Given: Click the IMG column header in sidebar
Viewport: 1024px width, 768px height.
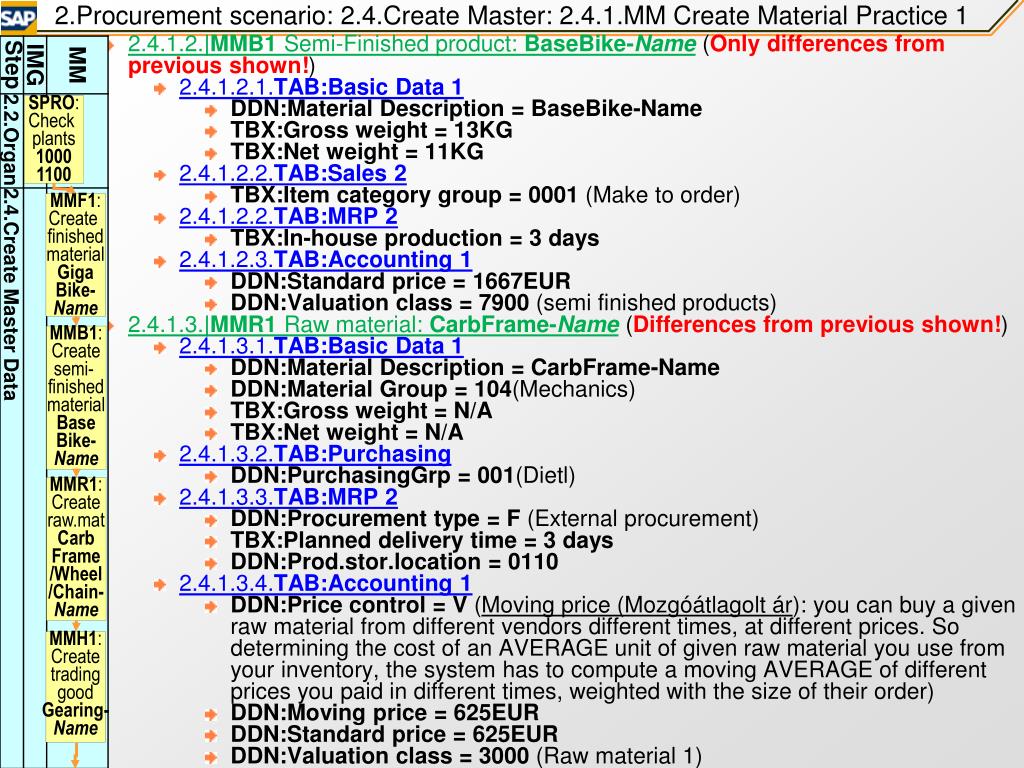Looking at the screenshot, I should pyautogui.click(x=35, y=65).
